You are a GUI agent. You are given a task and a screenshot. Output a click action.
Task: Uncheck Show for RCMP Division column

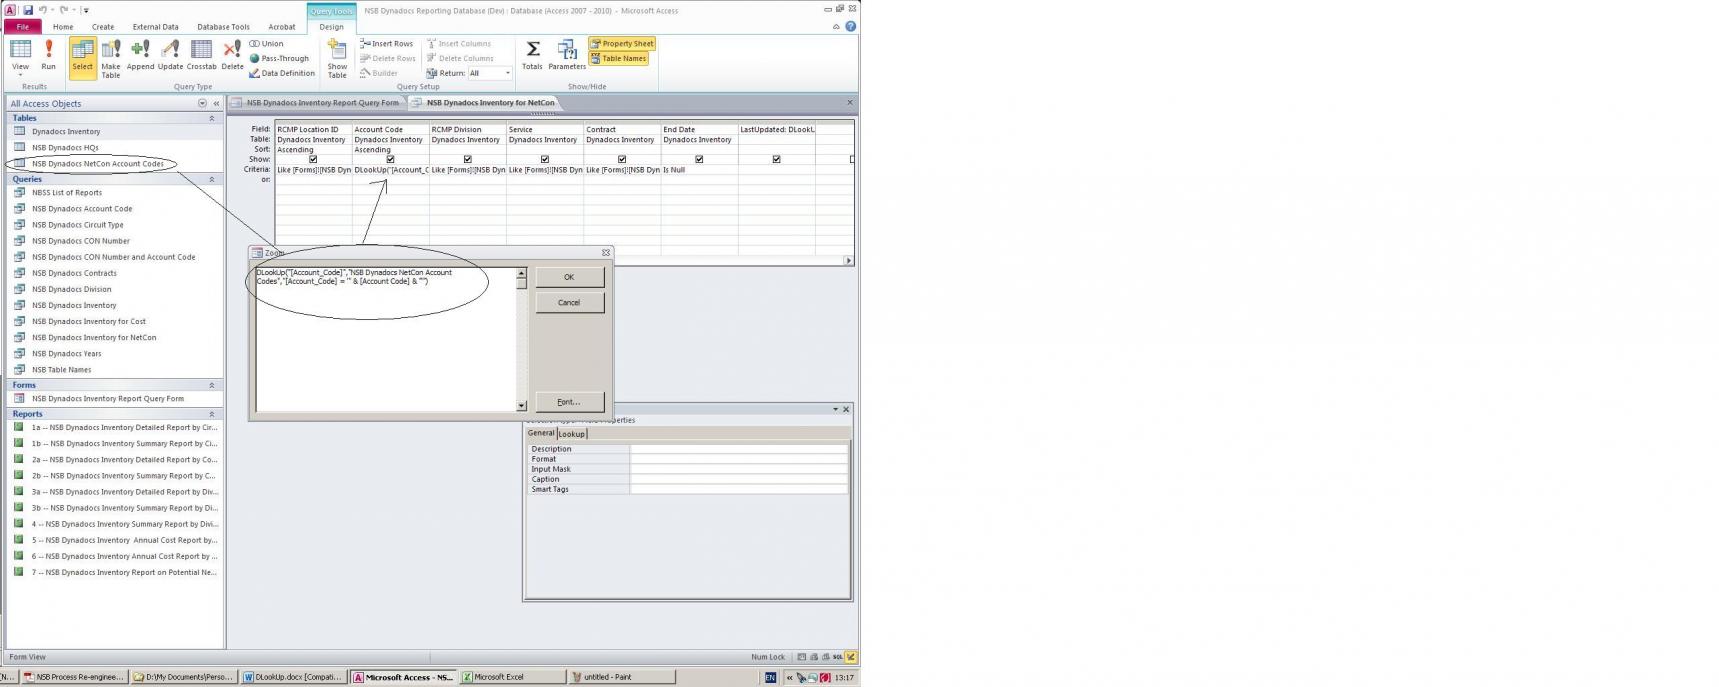coord(467,159)
